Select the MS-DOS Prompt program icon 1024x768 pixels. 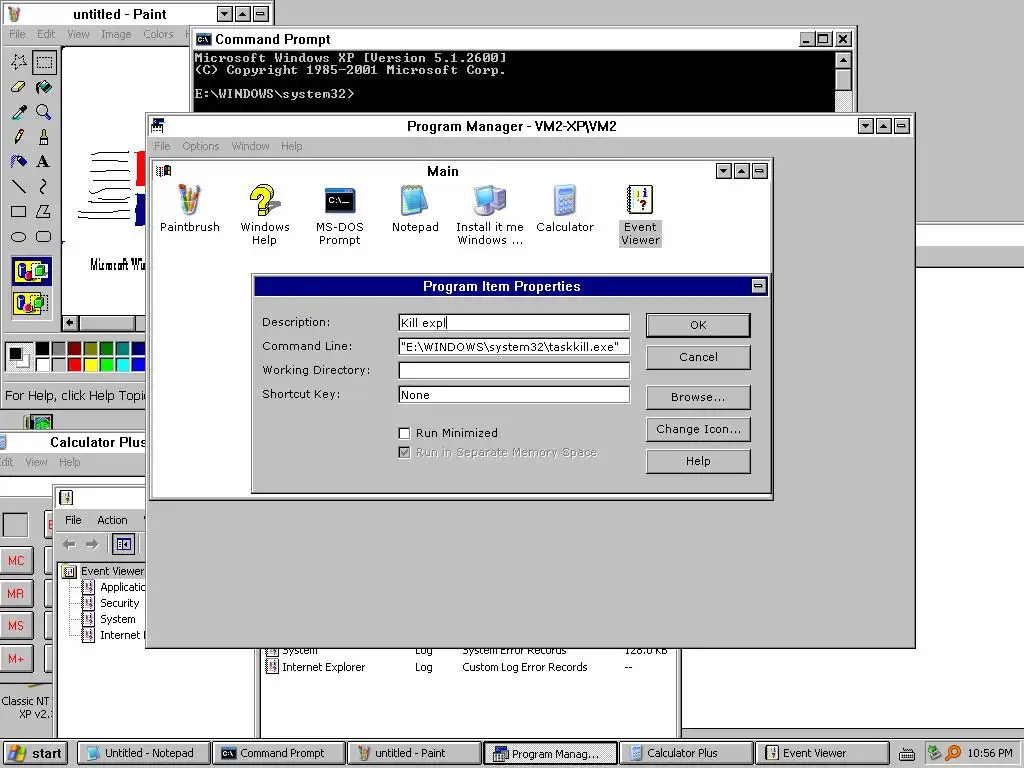(340, 216)
